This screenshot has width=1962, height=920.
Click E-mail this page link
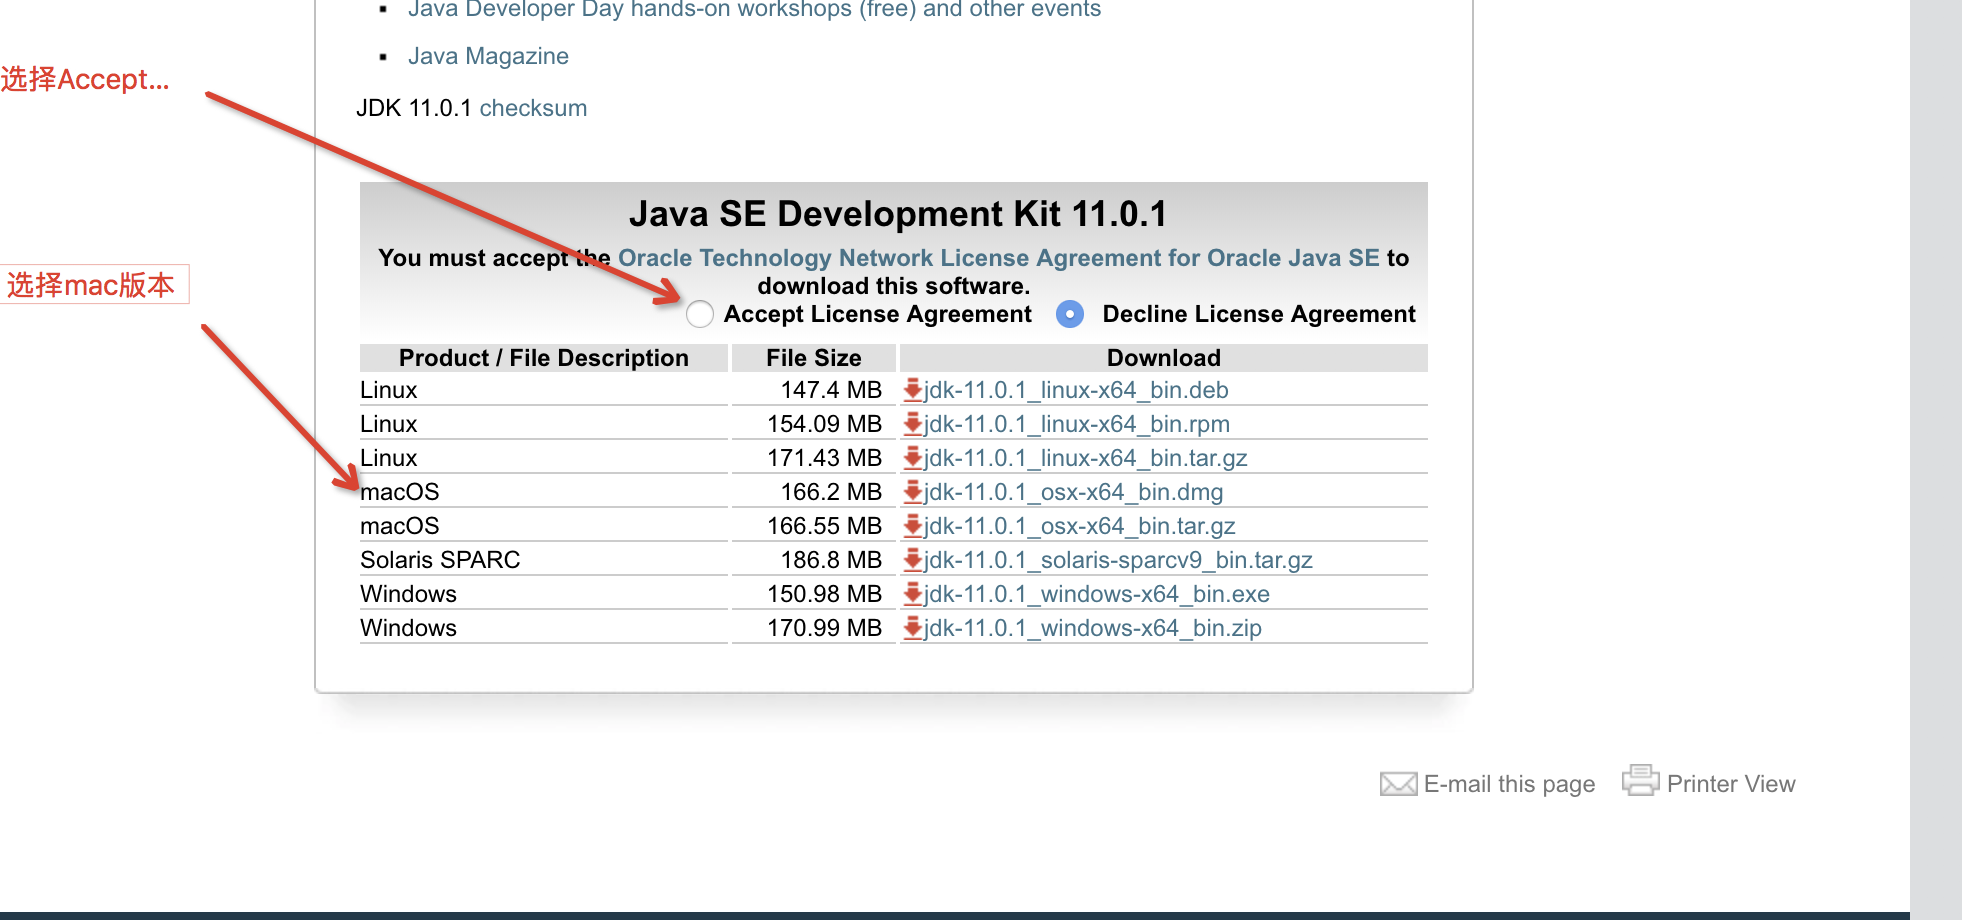pos(1509,784)
